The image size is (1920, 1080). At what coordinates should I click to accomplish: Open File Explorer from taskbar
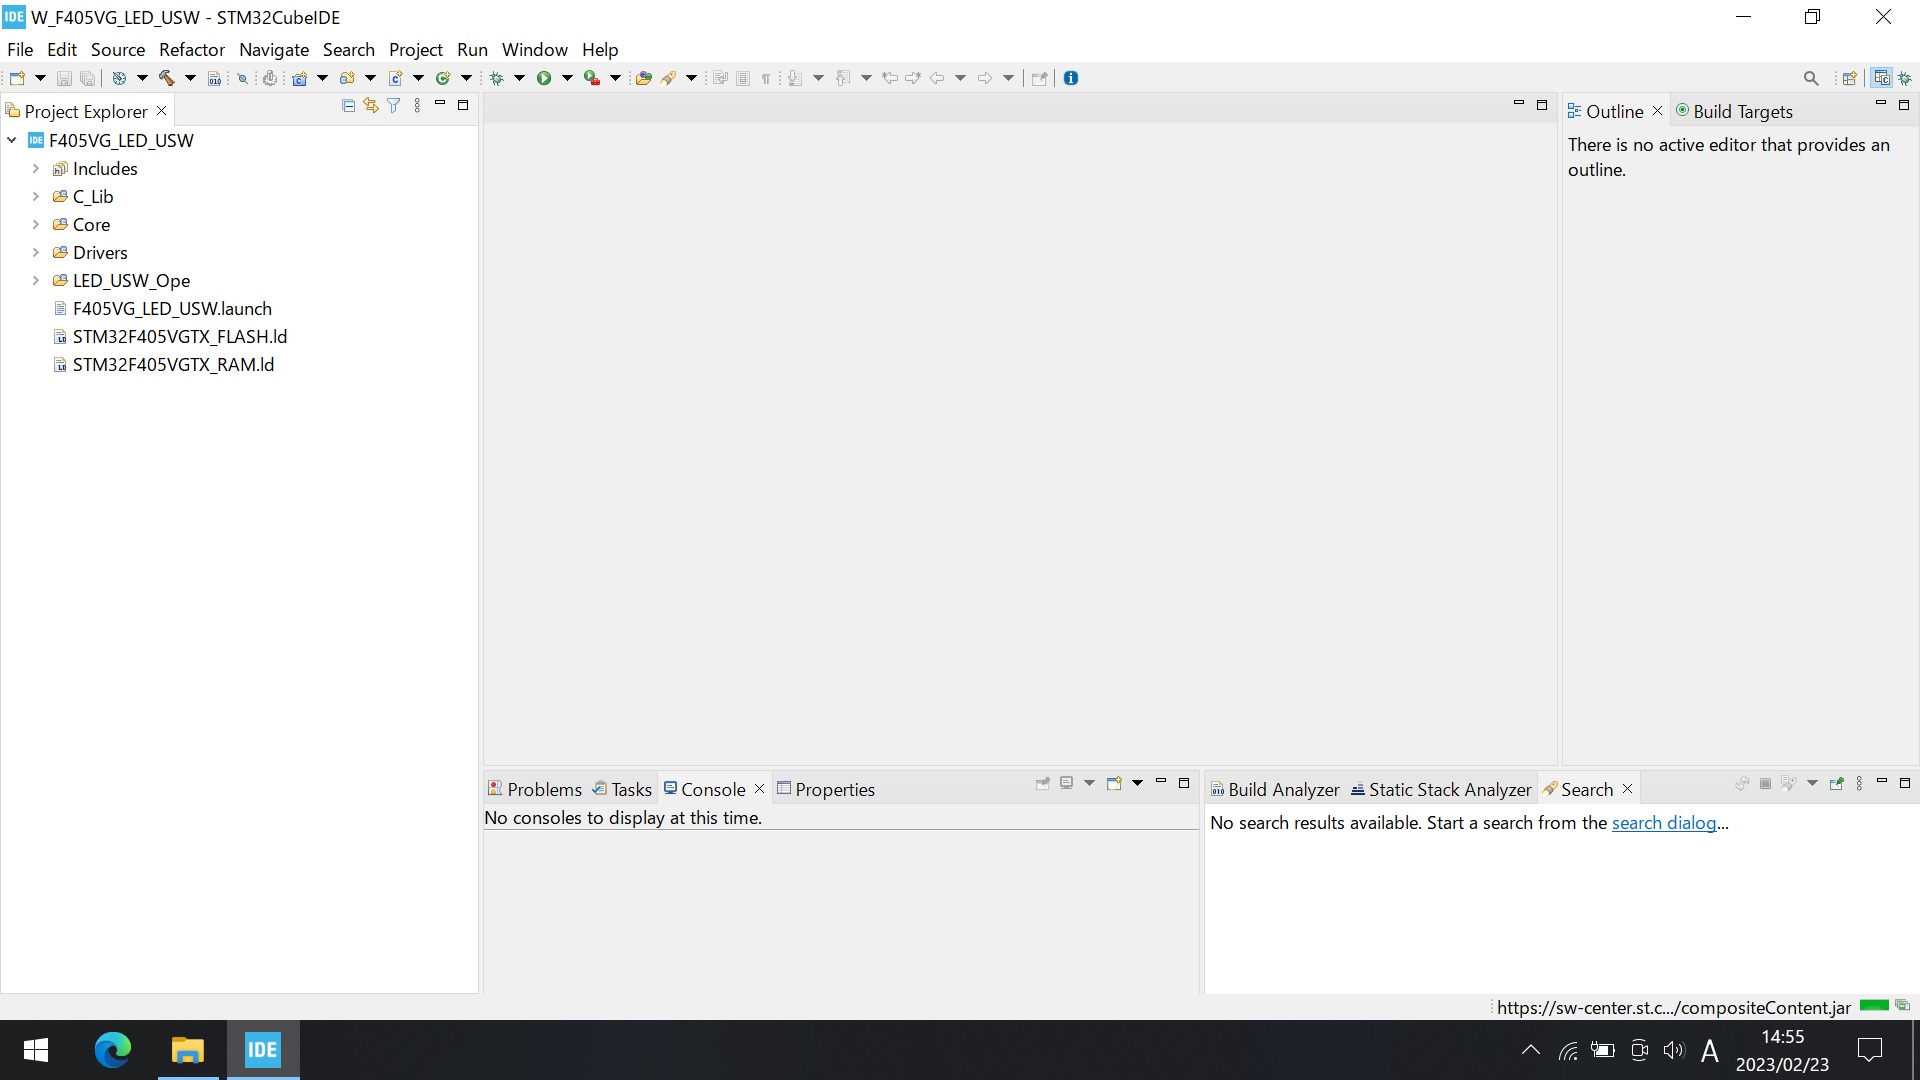[187, 1050]
